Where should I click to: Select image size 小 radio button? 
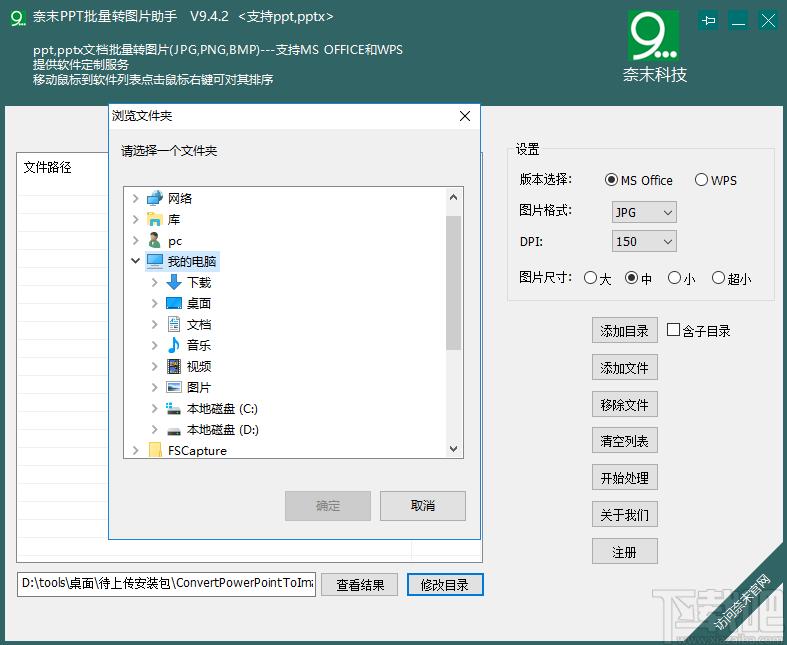[674, 278]
